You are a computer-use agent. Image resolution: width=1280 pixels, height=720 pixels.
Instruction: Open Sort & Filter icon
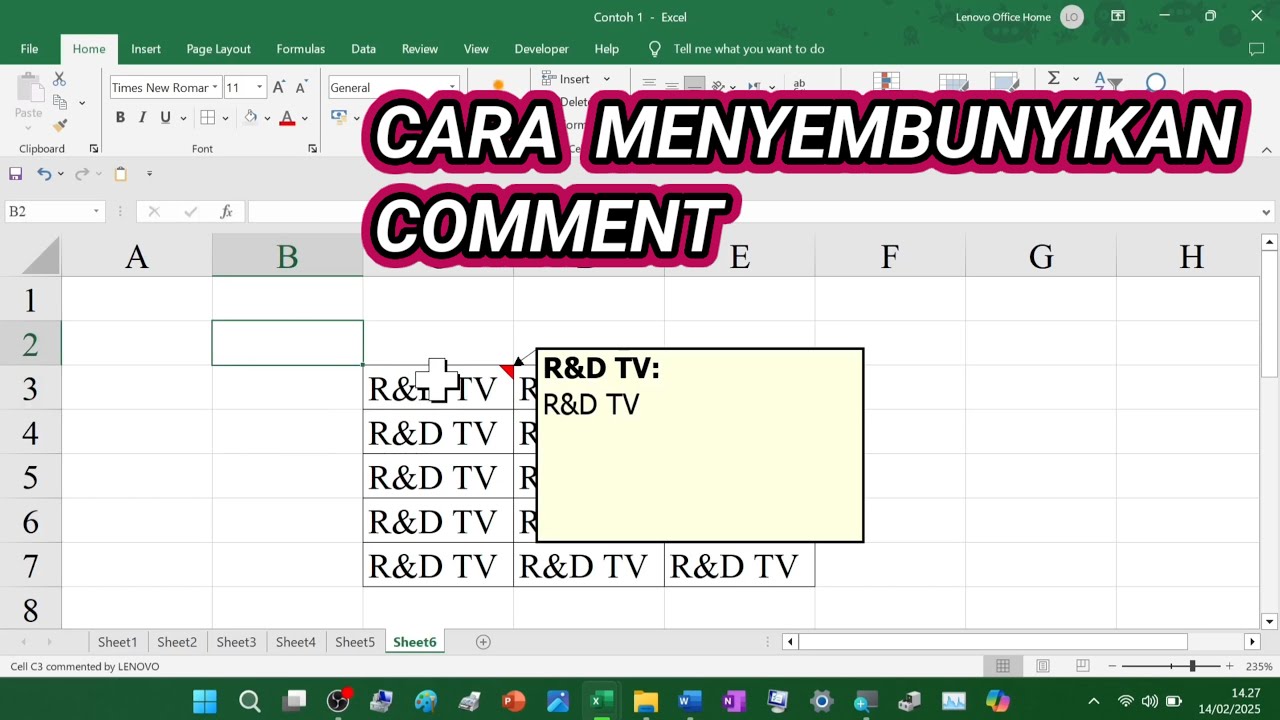click(1107, 80)
